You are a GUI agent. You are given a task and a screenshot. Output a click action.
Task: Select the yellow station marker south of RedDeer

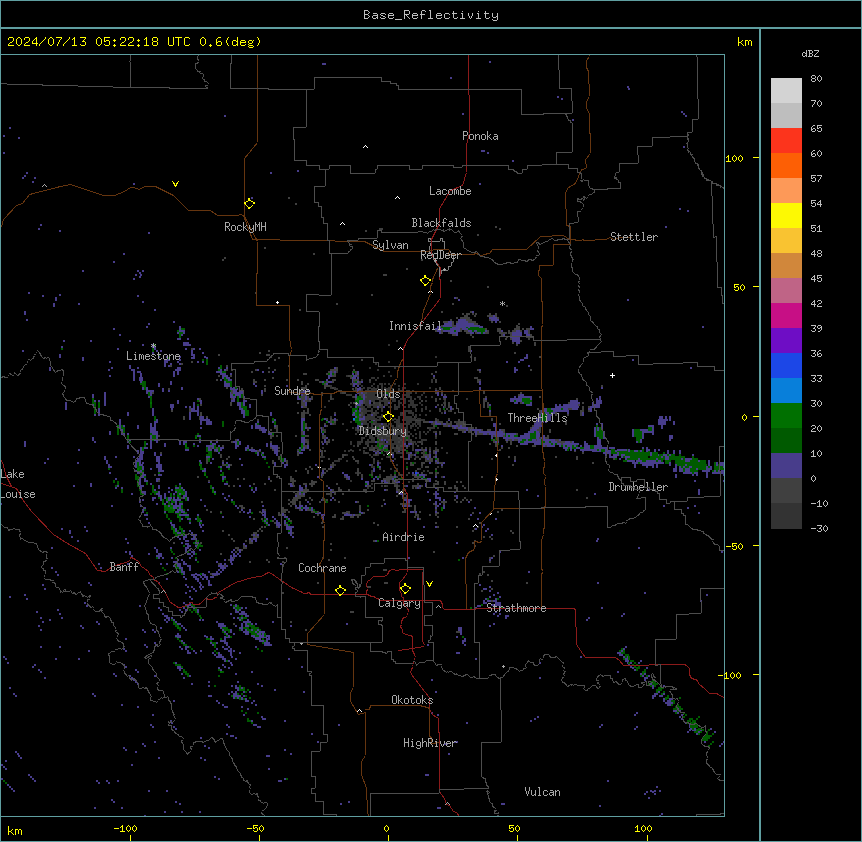[x=426, y=281]
